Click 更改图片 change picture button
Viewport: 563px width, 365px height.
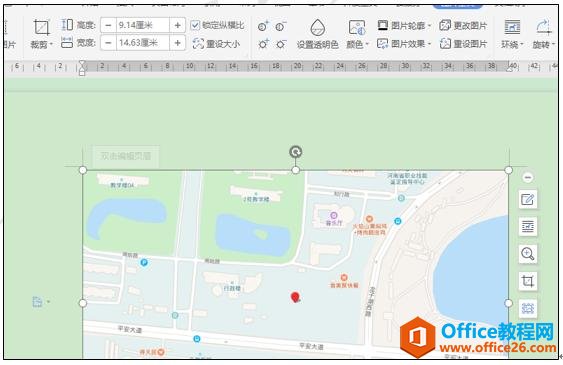point(463,25)
